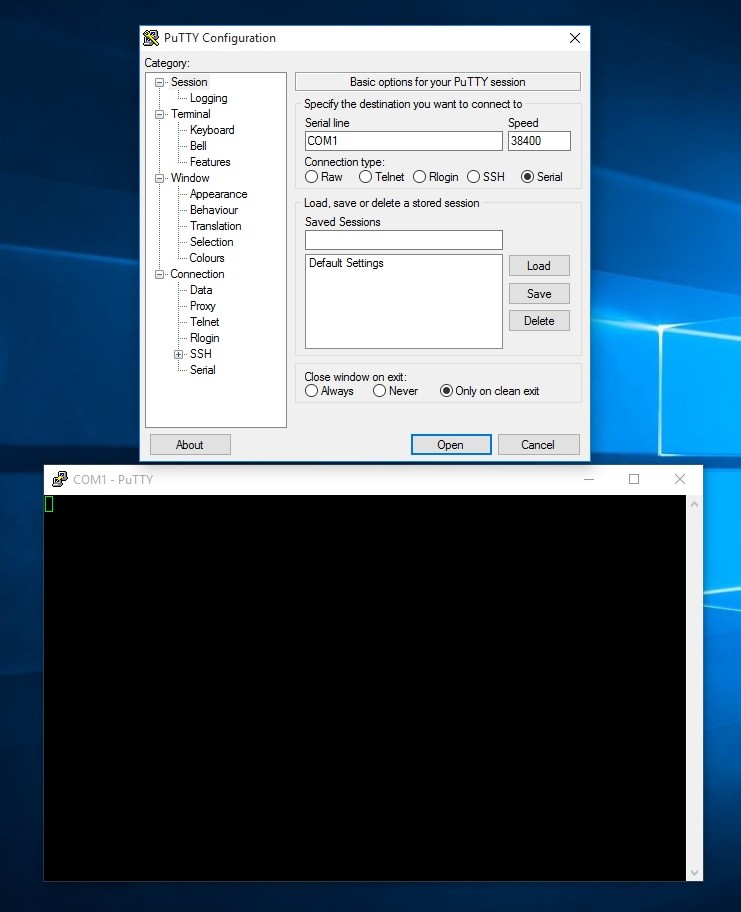The width and height of the screenshot is (741, 912).
Task: Open the Telnet category in tree
Action: pos(204,322)
